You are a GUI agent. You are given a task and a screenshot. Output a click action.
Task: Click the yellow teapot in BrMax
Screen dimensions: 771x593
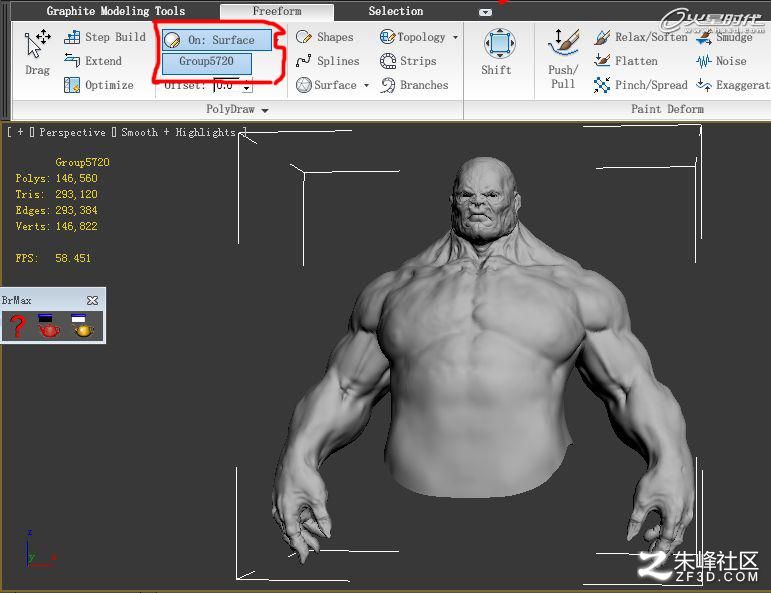click(83, 326)
